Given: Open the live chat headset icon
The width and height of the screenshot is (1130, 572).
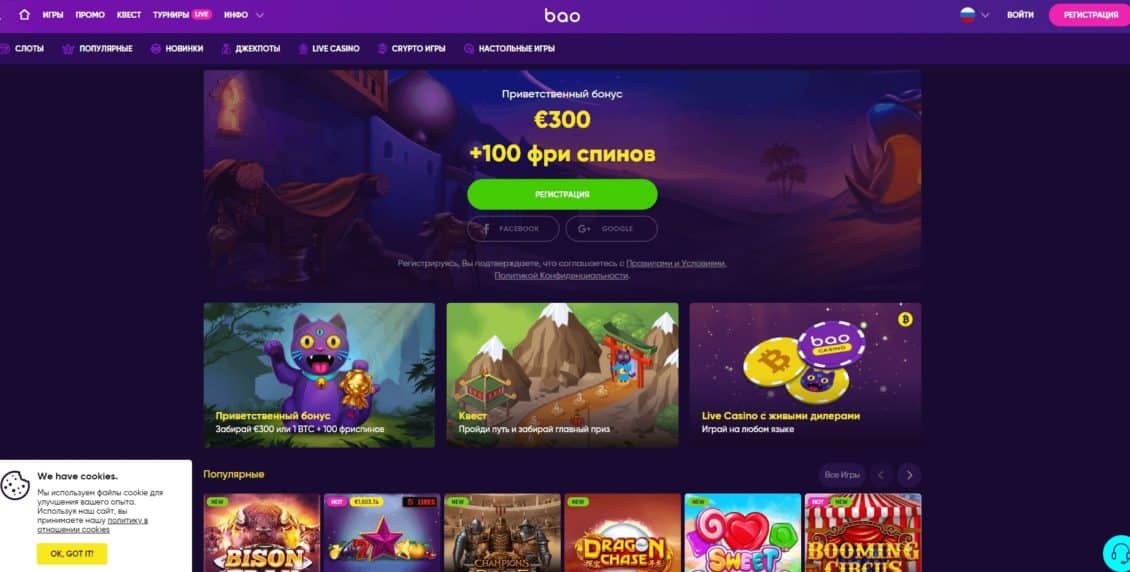Looking at the screenshot, I should tap(1118, 553).
